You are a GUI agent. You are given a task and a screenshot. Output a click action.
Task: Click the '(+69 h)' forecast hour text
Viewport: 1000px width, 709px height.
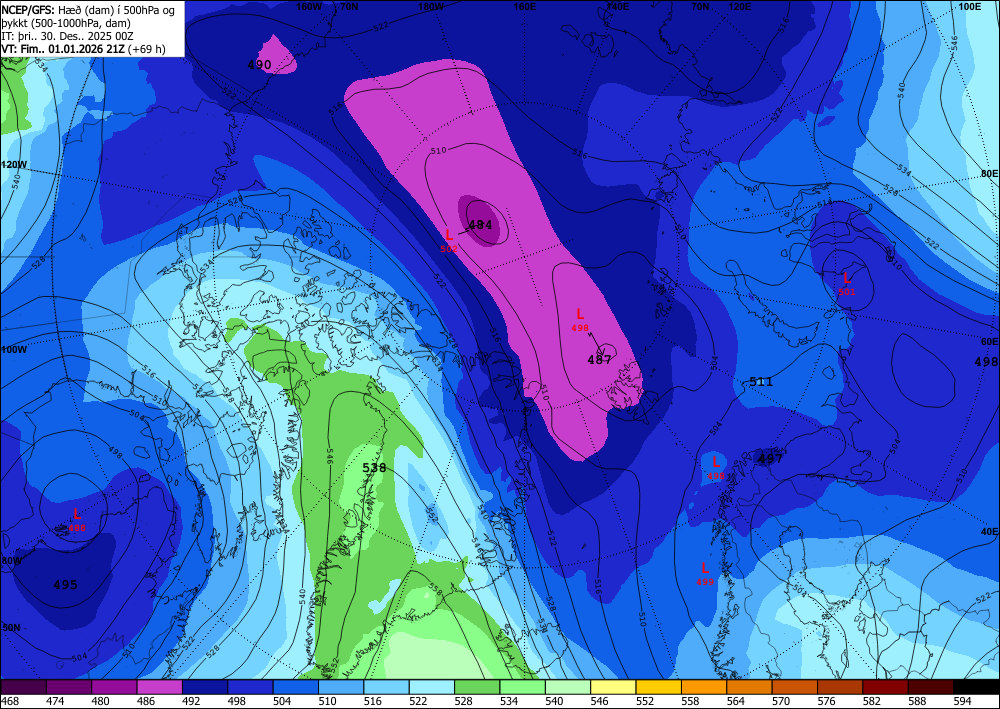147,49
